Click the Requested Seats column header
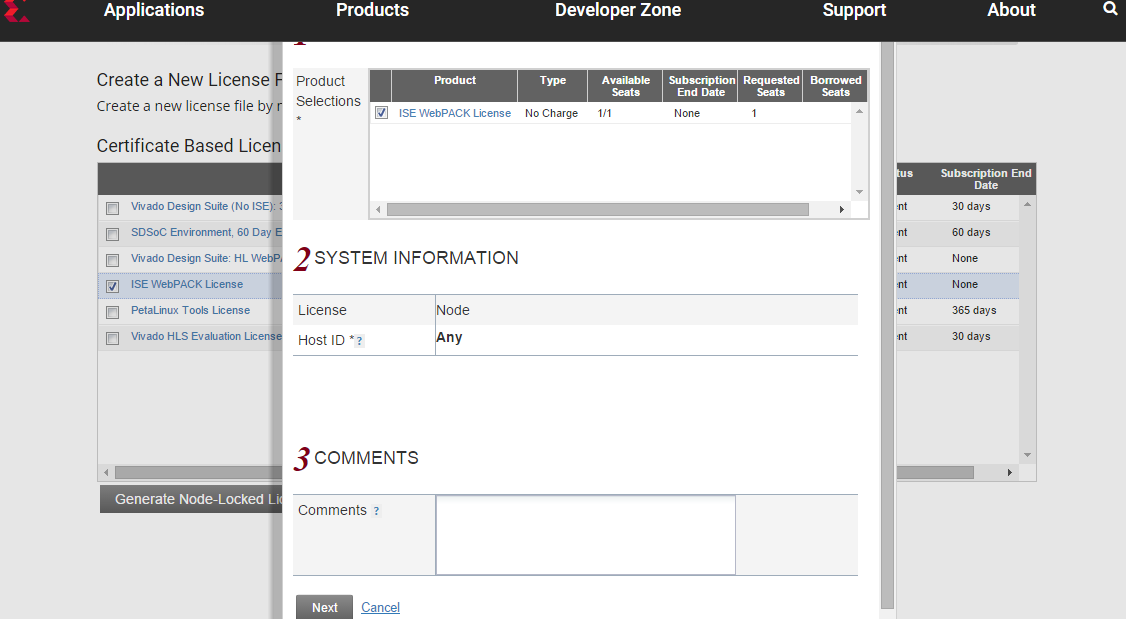The width and height of the screenshot is (1126, 619). pos(771,86)
